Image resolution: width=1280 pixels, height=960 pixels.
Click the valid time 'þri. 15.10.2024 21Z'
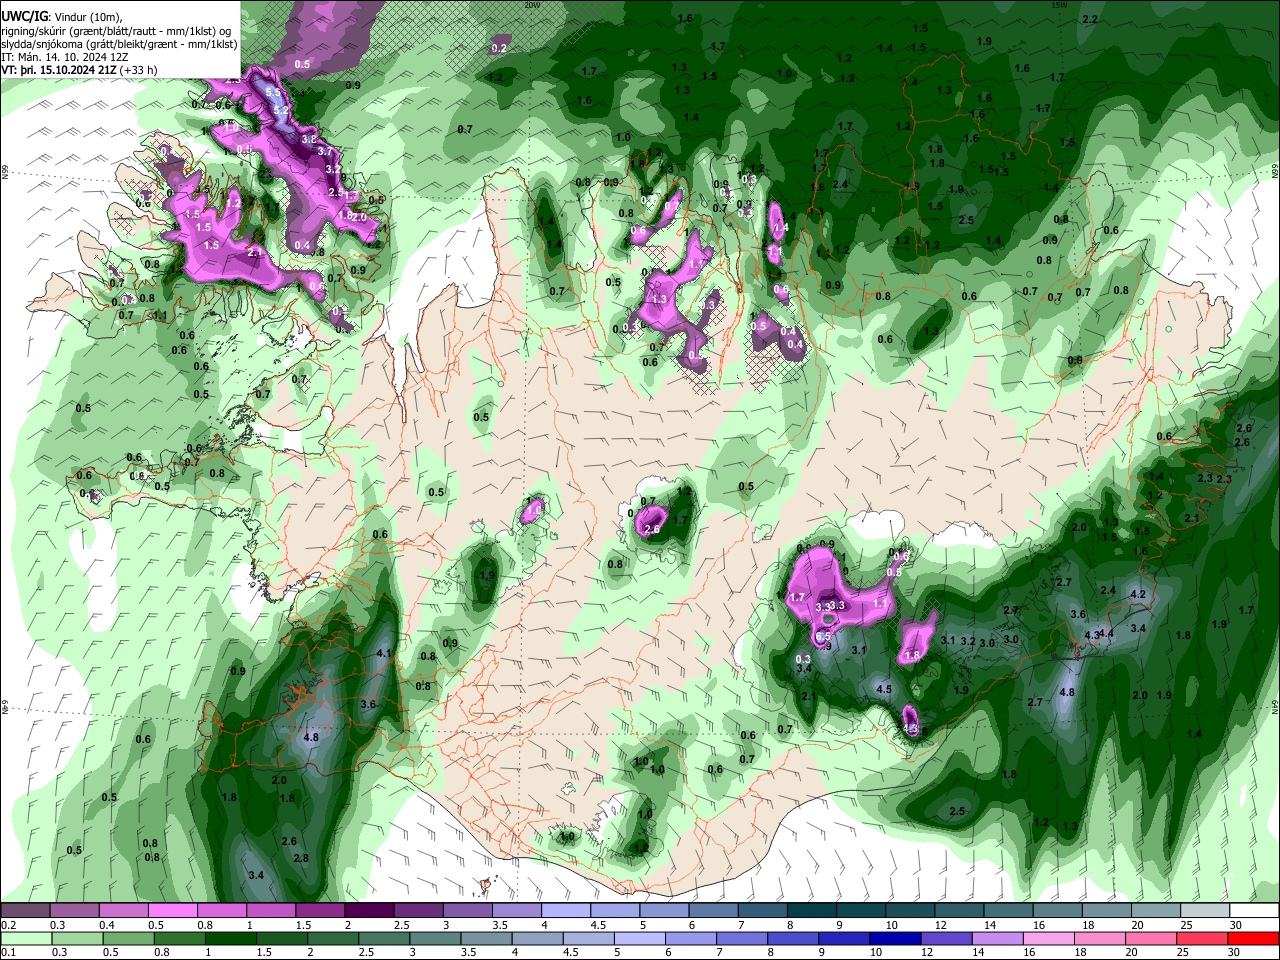pos(69,72)
